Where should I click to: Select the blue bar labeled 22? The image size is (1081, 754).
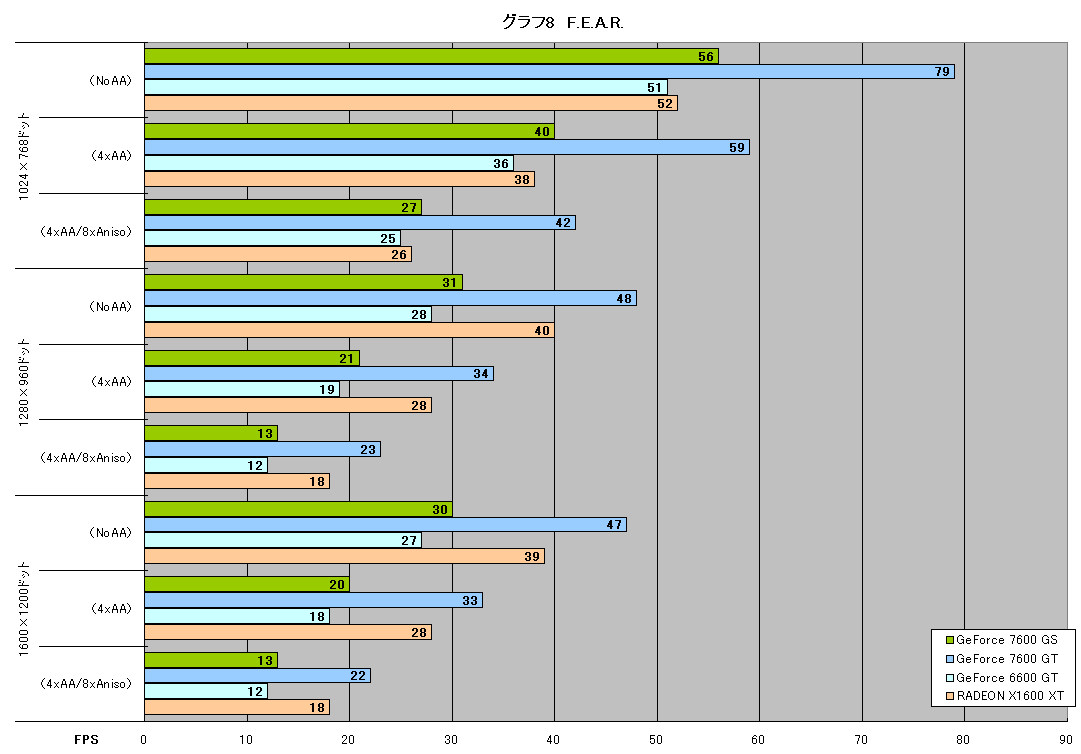click(x=257, y=675)
